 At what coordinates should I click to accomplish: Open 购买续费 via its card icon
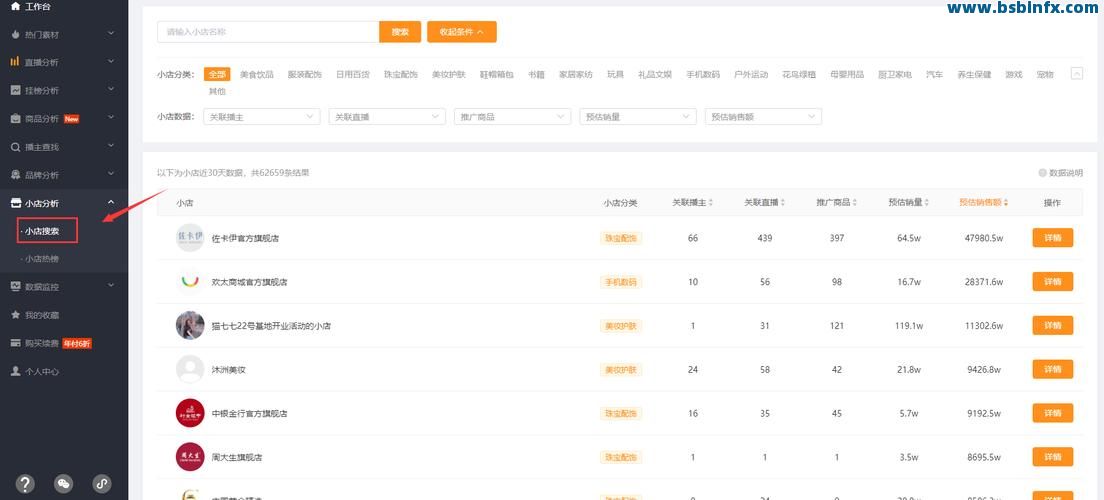tap(15, 343)
